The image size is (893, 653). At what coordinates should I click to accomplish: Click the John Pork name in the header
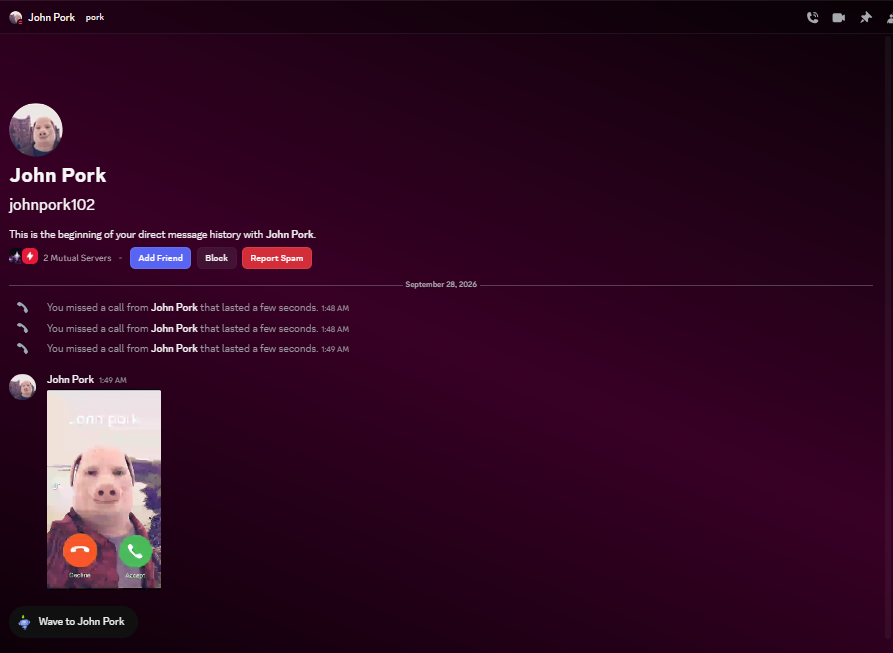pos(52,18)
